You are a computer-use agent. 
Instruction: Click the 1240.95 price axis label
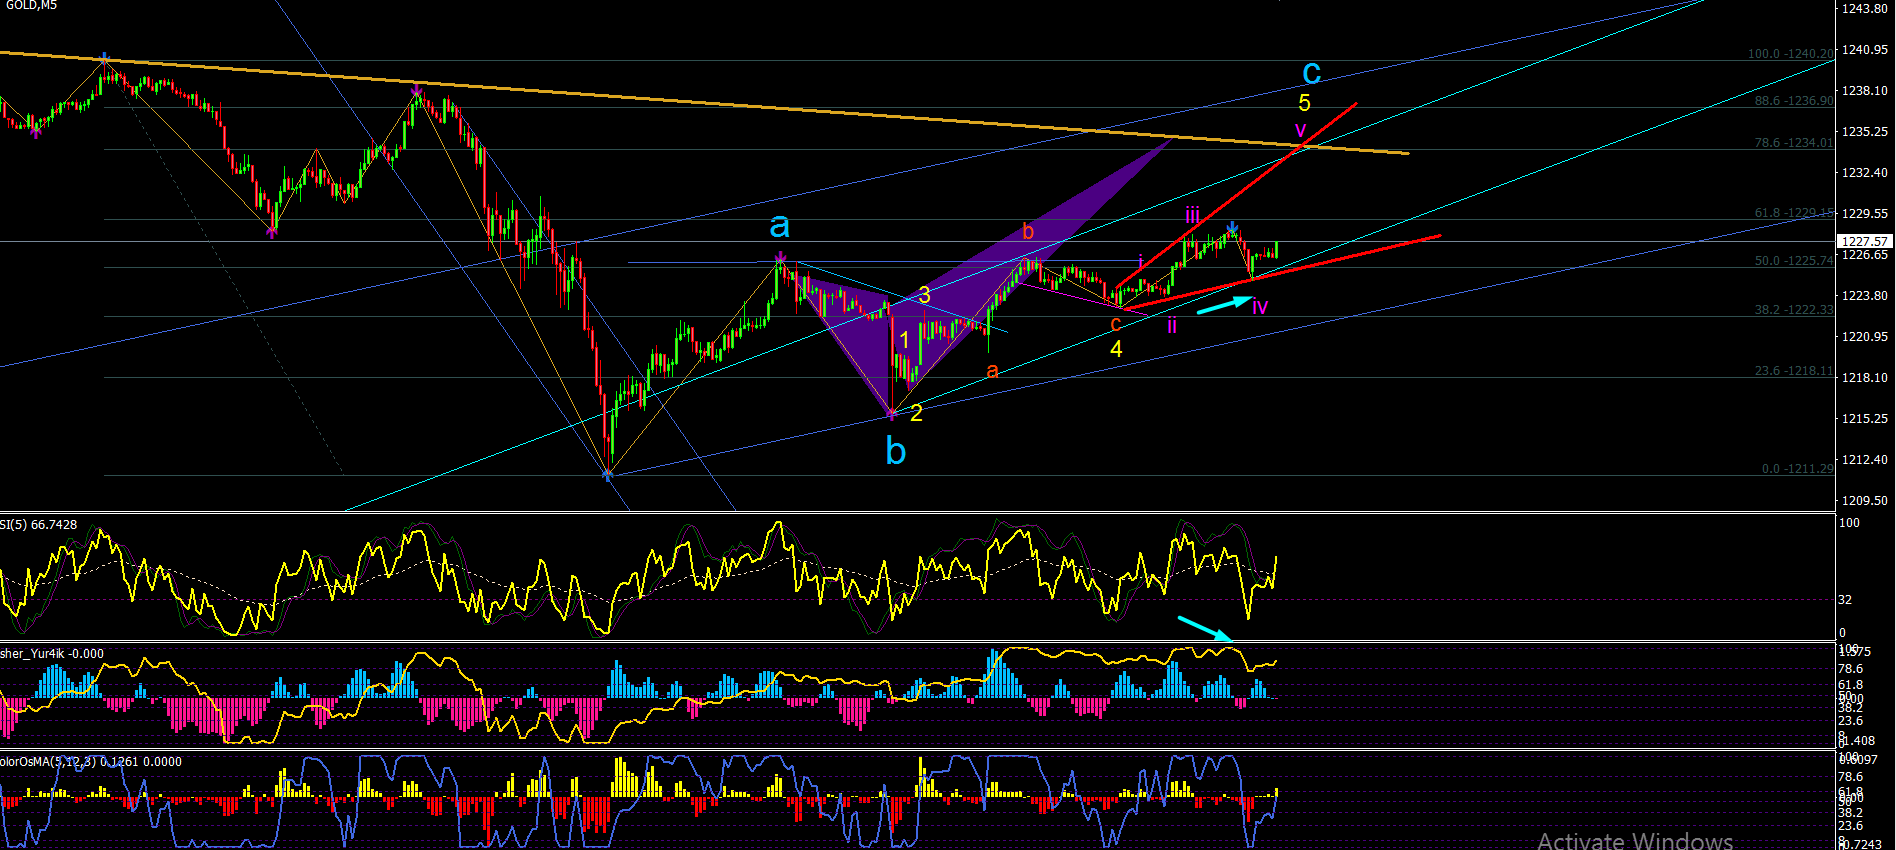1865,50
